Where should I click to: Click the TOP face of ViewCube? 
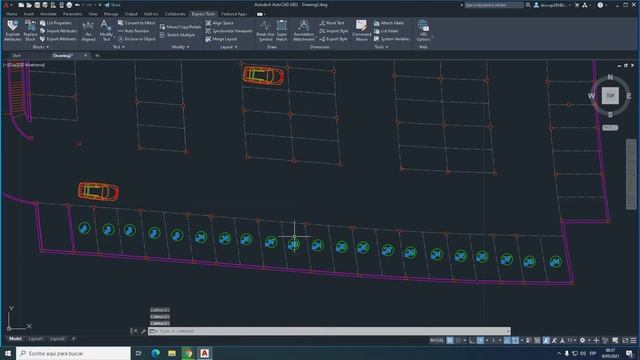pos(610,96)
